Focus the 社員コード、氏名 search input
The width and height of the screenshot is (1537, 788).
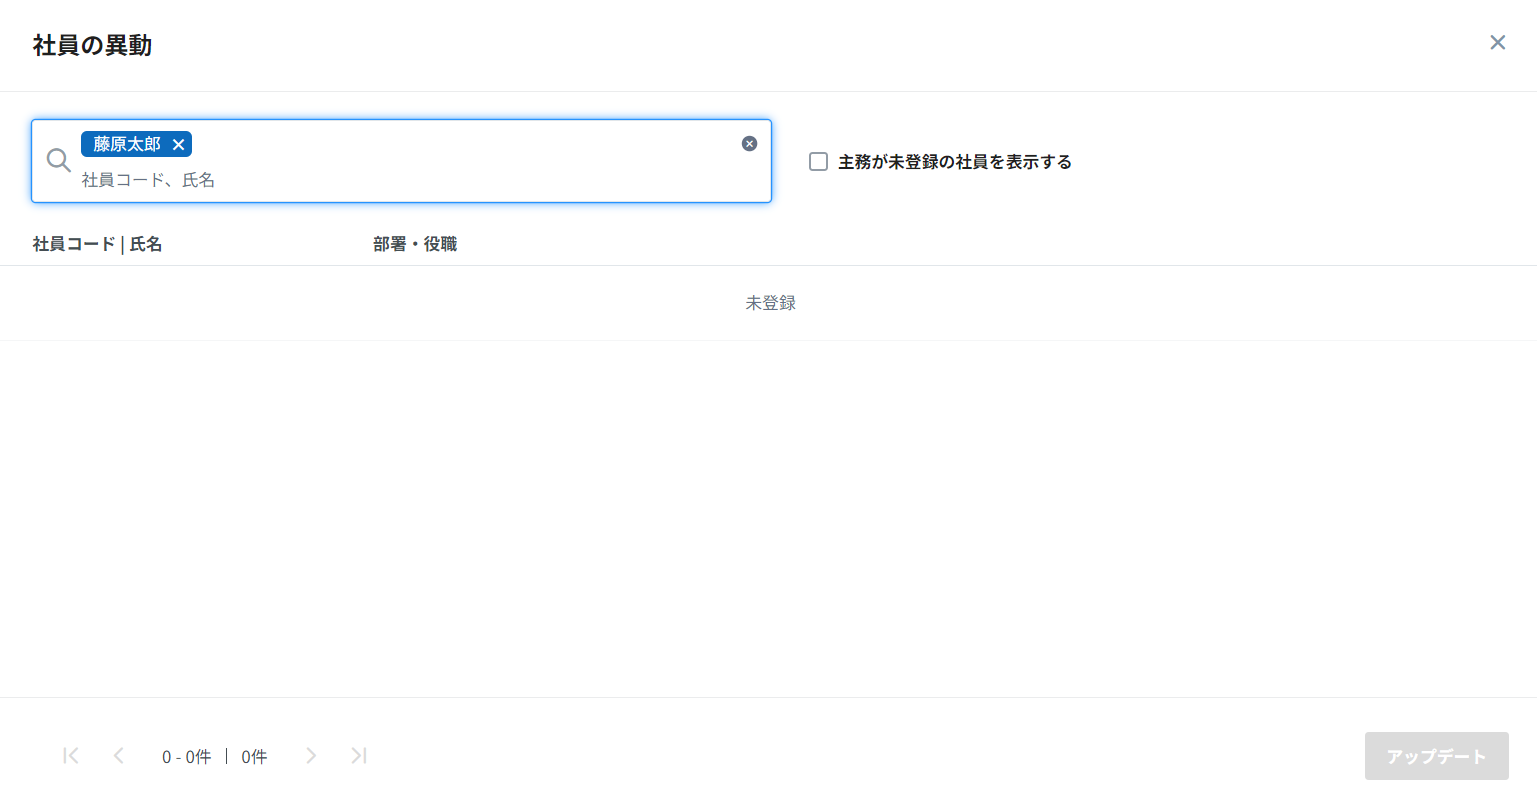(400, 180)
